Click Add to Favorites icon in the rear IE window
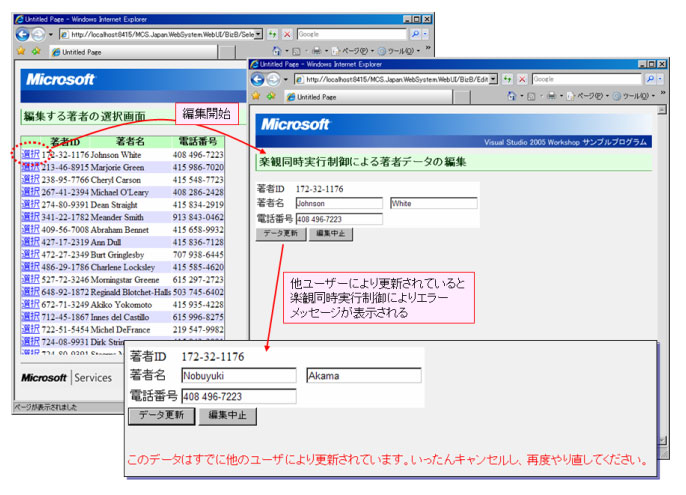Viewport: 686px width, 495px height. coord(36,51)
